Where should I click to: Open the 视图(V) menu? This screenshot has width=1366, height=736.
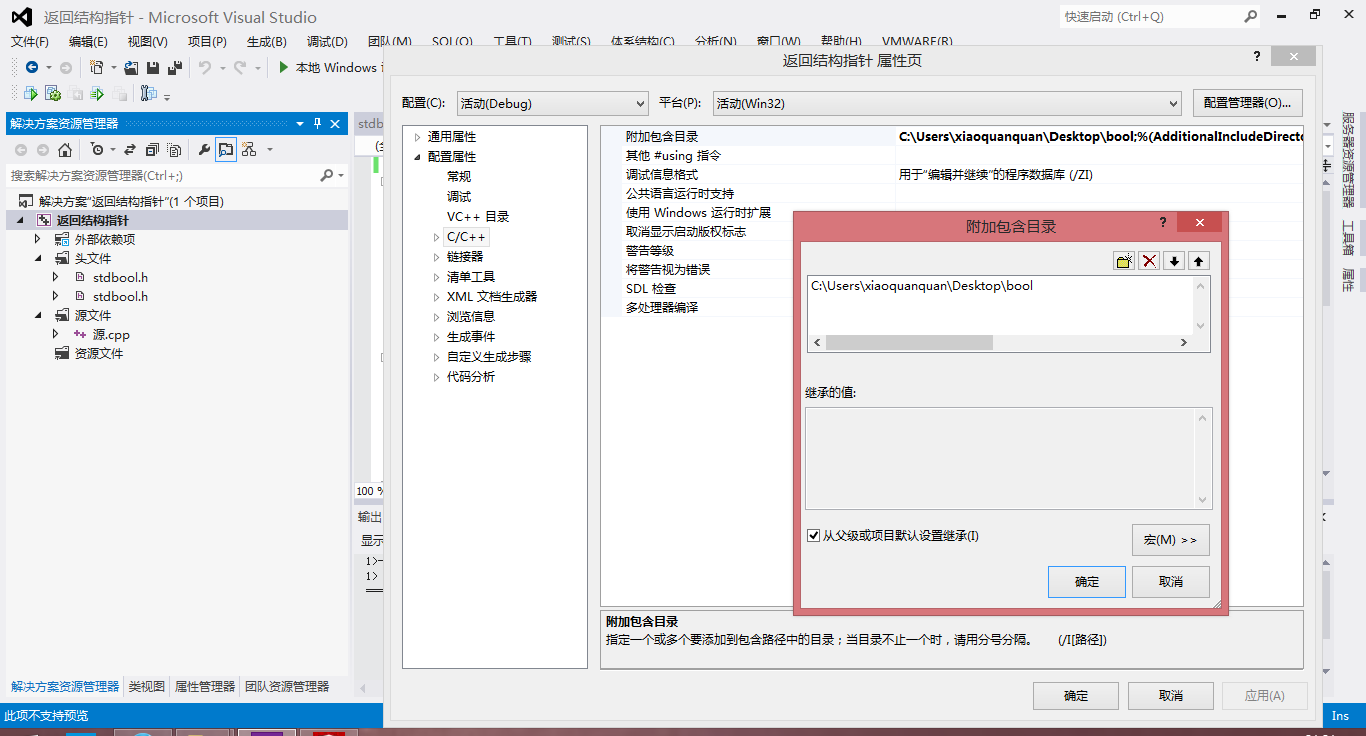point(148,41)
